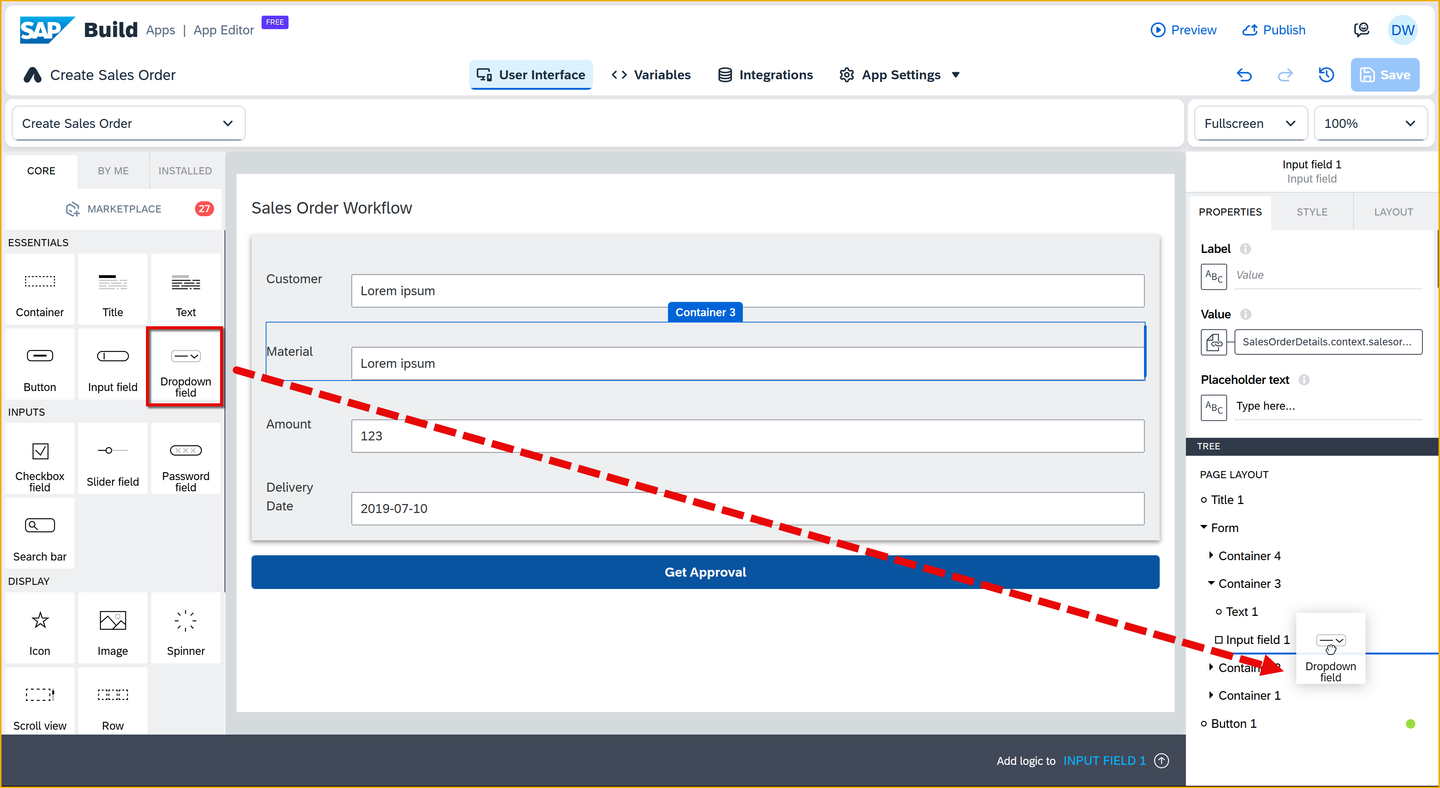Open the support chat headset icon
Viewport: 1440px width, 788px height.
pyautogui.click(x=1361, y=30)
